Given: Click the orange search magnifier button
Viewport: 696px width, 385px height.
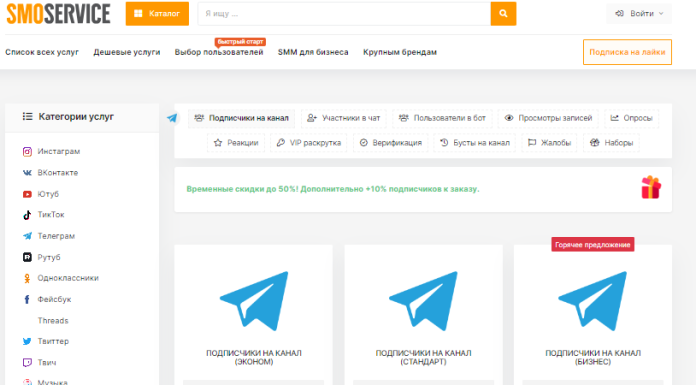Looking at the screenshot, I should point(503,14).
